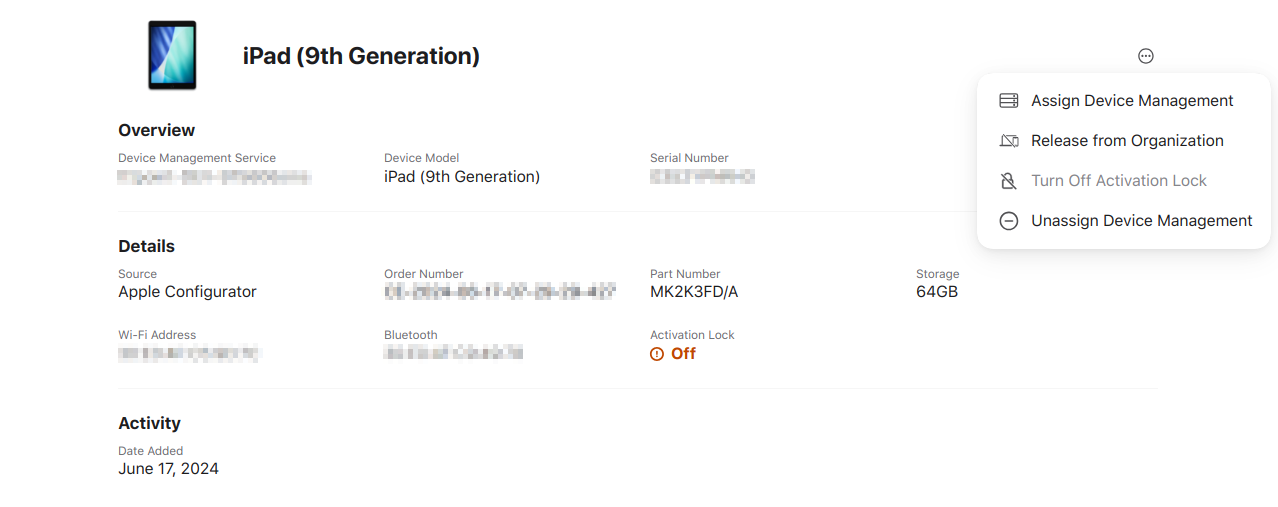1278x507 pixels.
Task: Click the 64GB storage value
Action: tap(937, 292)
